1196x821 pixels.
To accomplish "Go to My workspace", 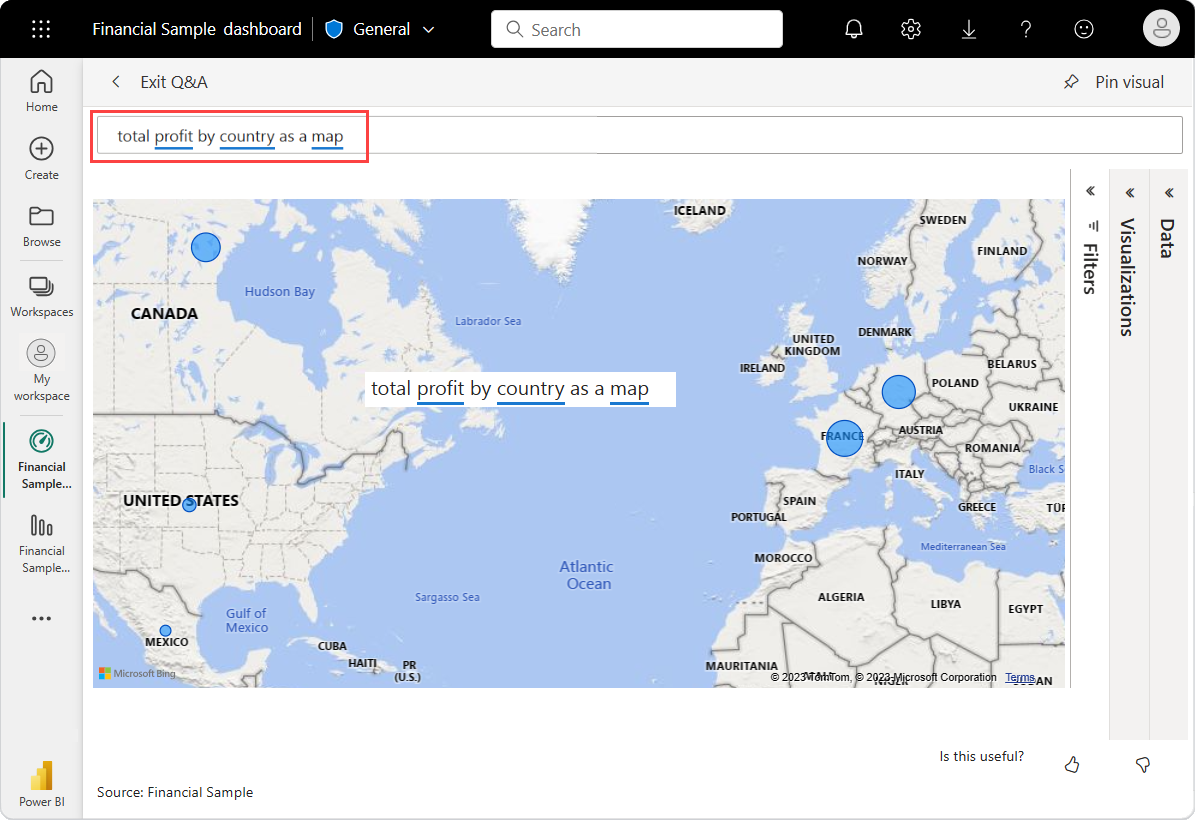I will 41,368.
